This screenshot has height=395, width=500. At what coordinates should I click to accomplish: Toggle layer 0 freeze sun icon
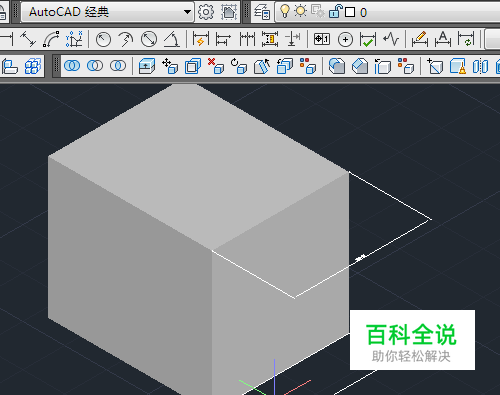(x=300, y=11)
